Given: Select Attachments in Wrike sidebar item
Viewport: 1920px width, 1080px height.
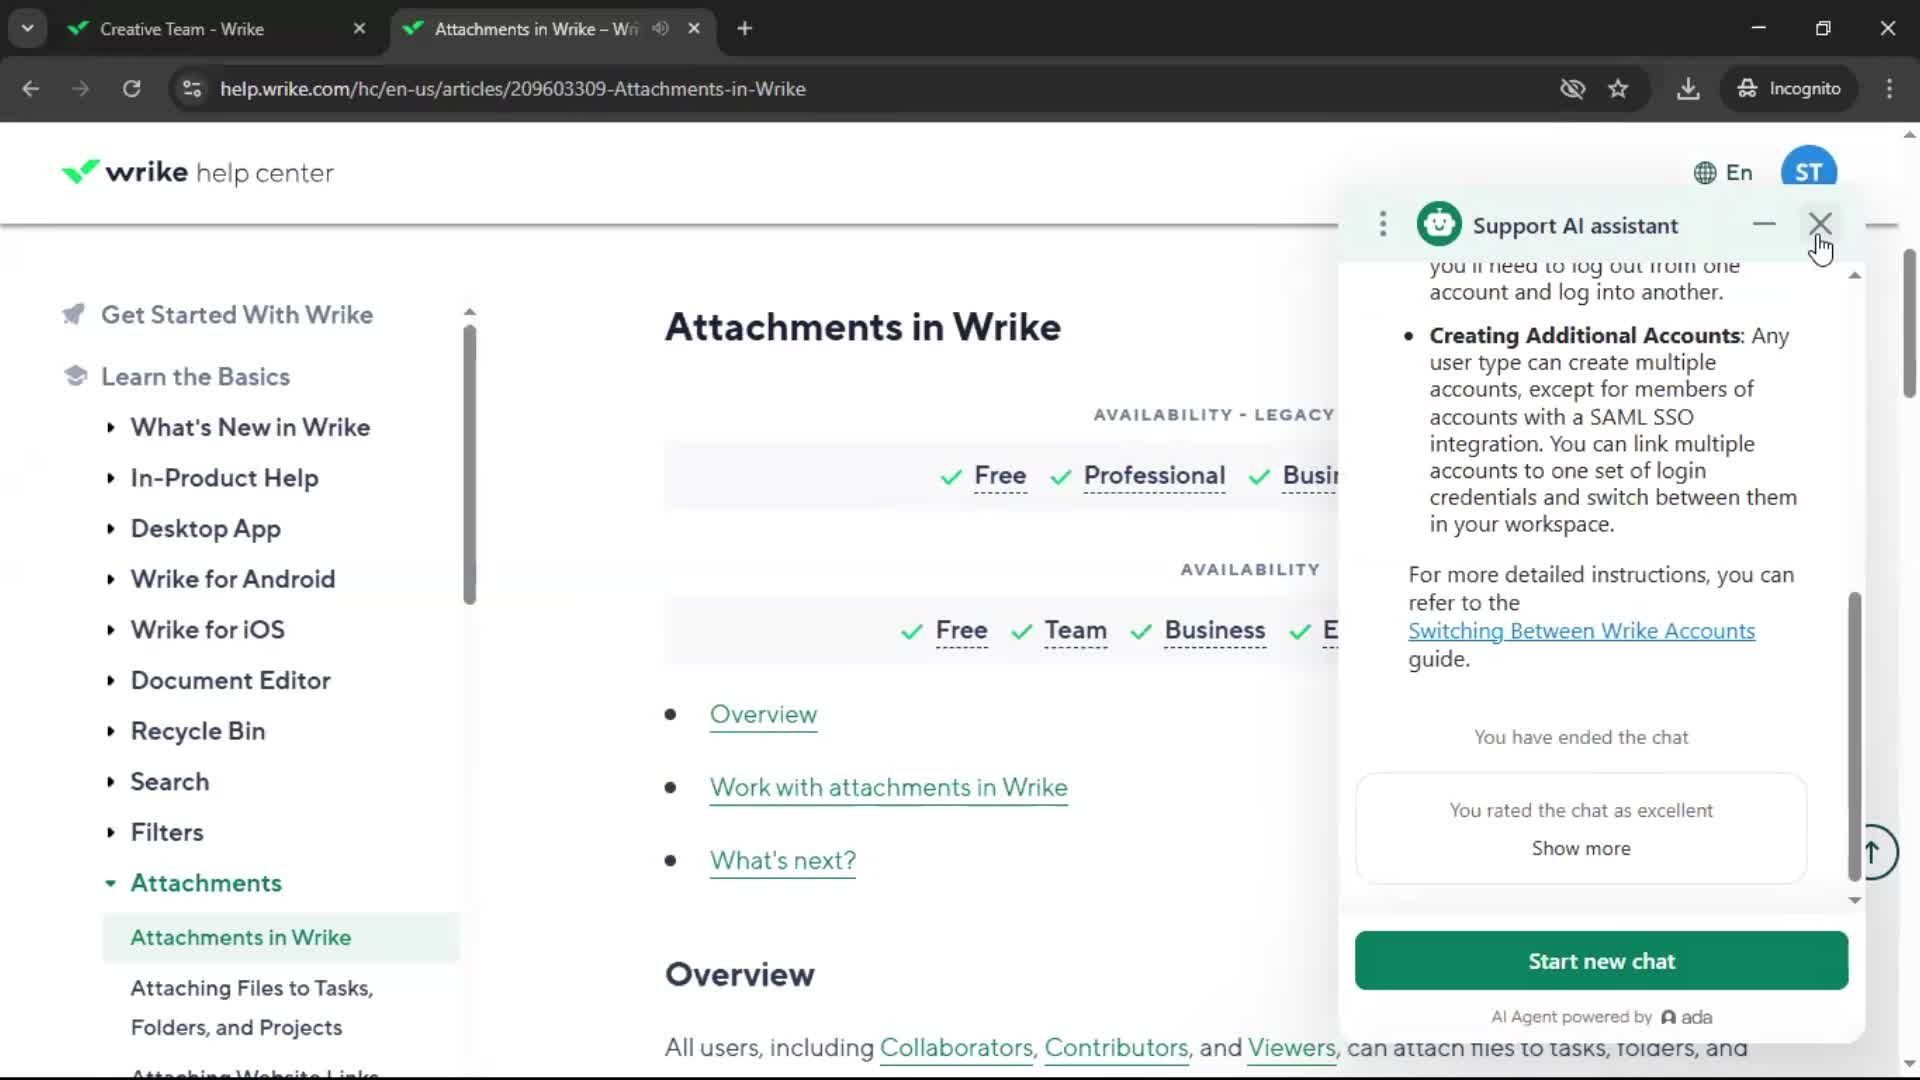Looking at the screenshot, I should tap(281, 938).
